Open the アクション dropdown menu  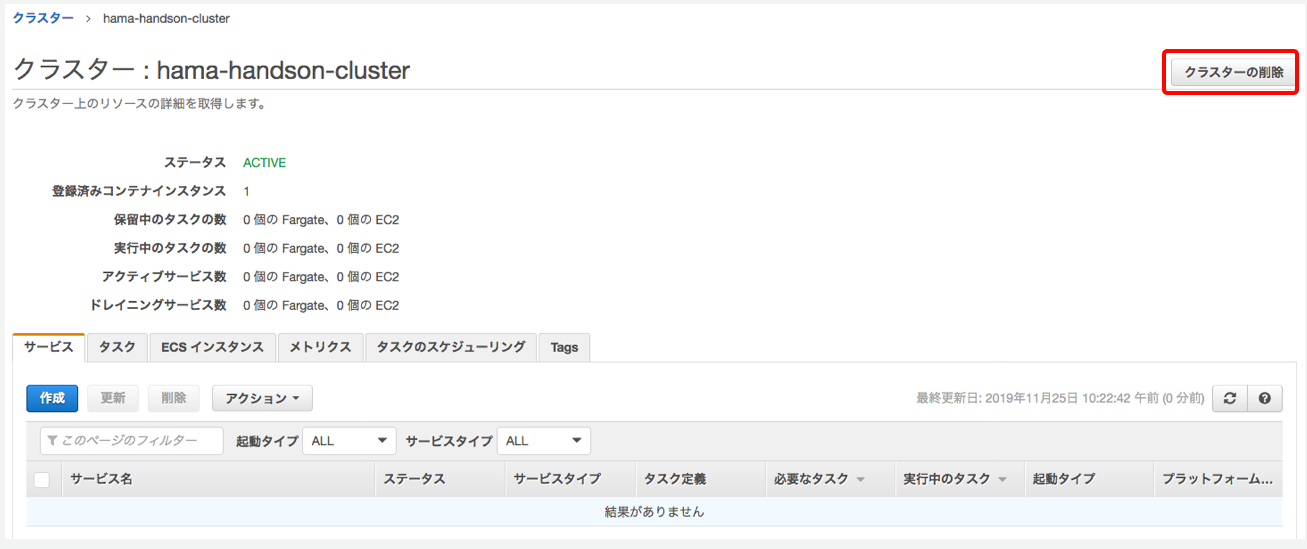[262, 398]
